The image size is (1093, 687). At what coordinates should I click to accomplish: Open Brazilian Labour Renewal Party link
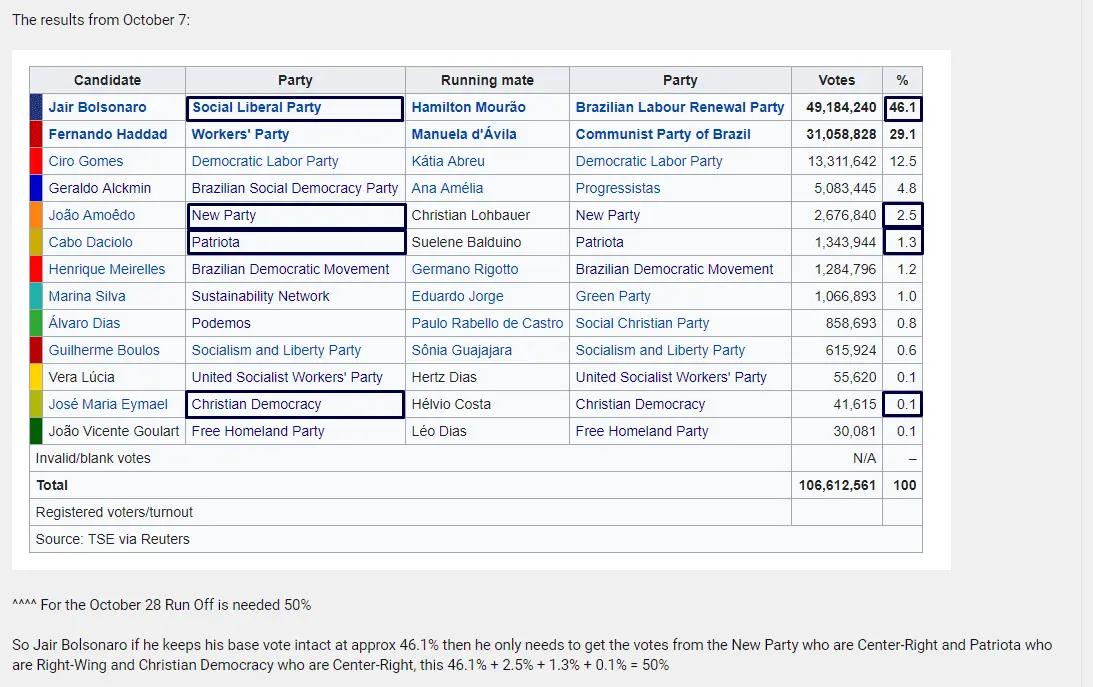tap(679, 107)
